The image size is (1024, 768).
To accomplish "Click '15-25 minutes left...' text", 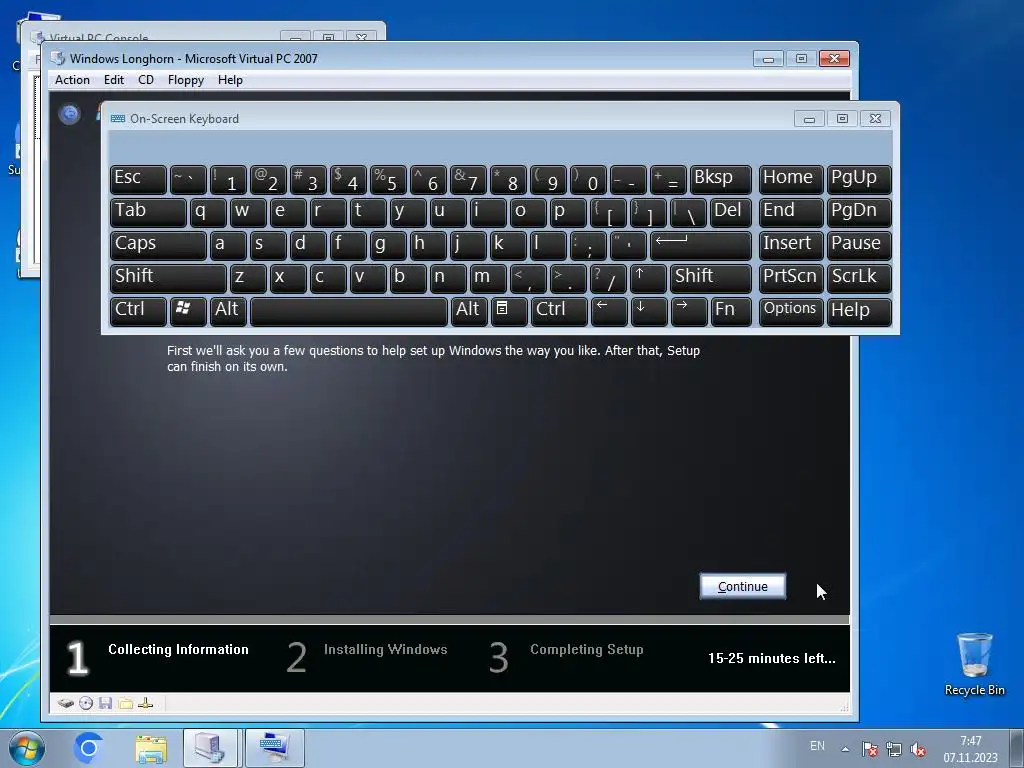I will (772, 658).
